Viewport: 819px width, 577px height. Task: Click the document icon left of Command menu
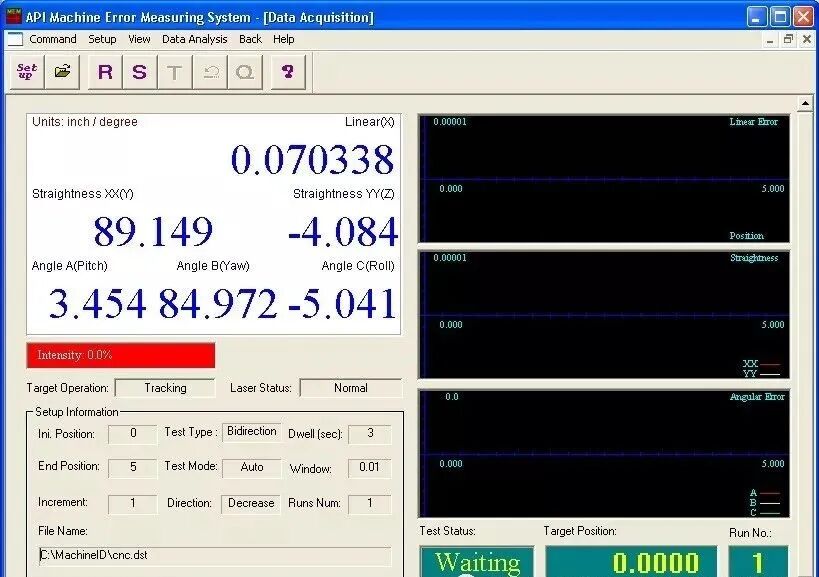coord(15,39)
